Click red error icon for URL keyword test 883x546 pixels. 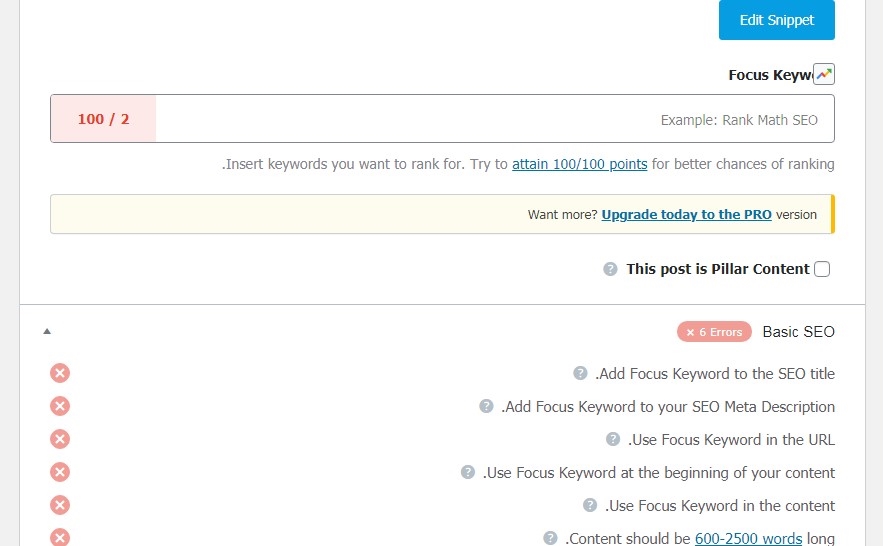tap(60, 439)
